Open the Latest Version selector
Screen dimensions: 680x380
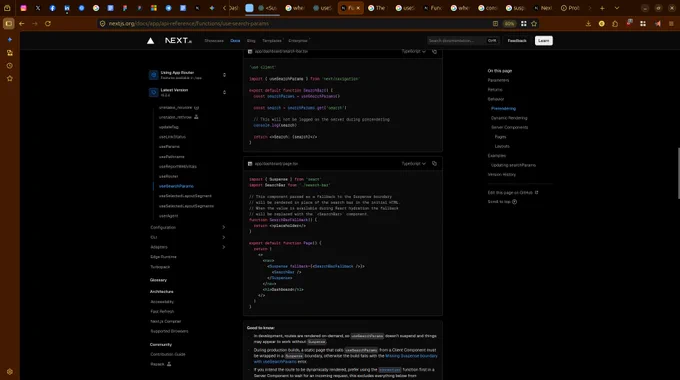point(187,92)
